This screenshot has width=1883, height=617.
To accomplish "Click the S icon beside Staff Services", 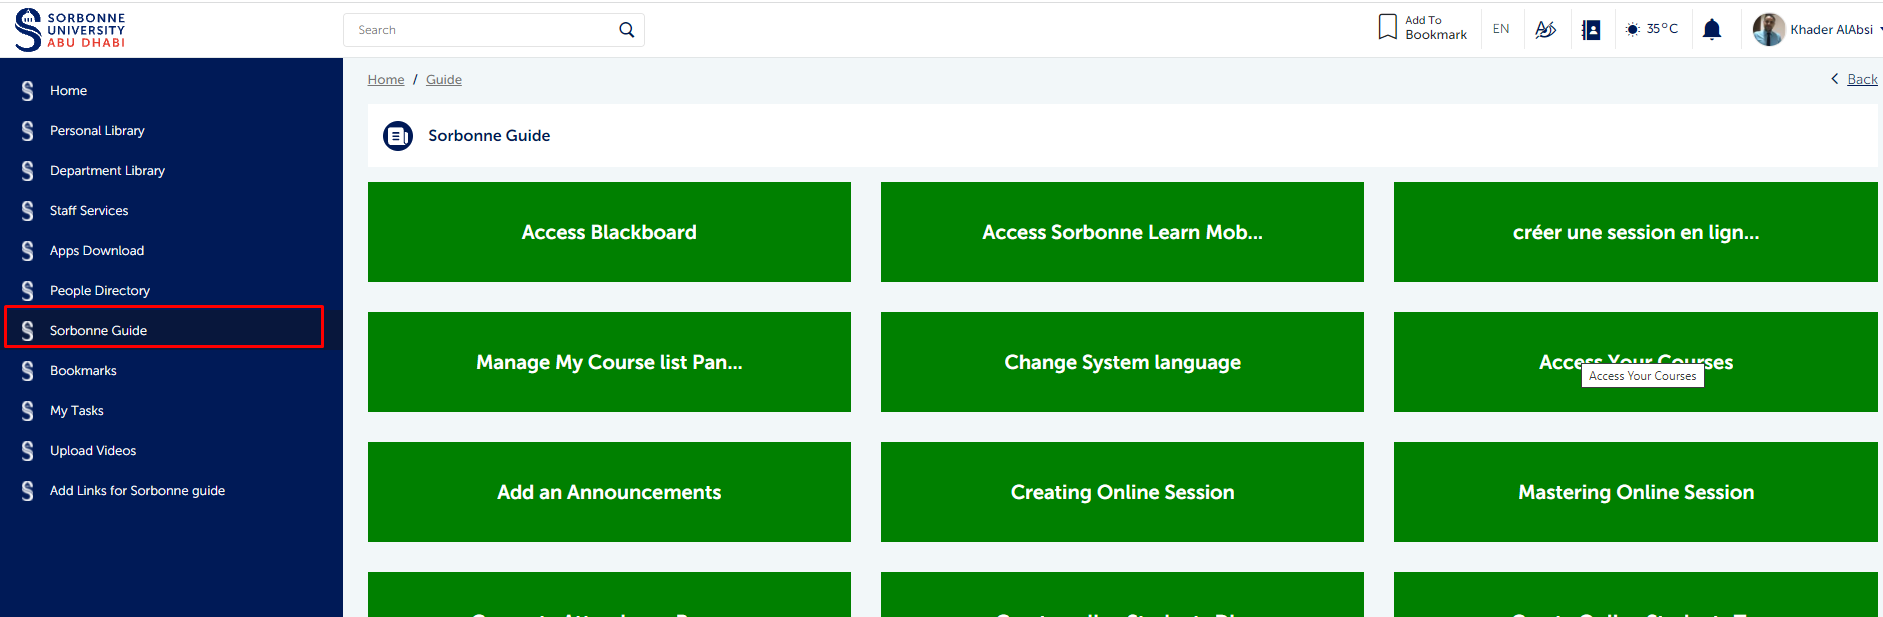I will [28, 211].
